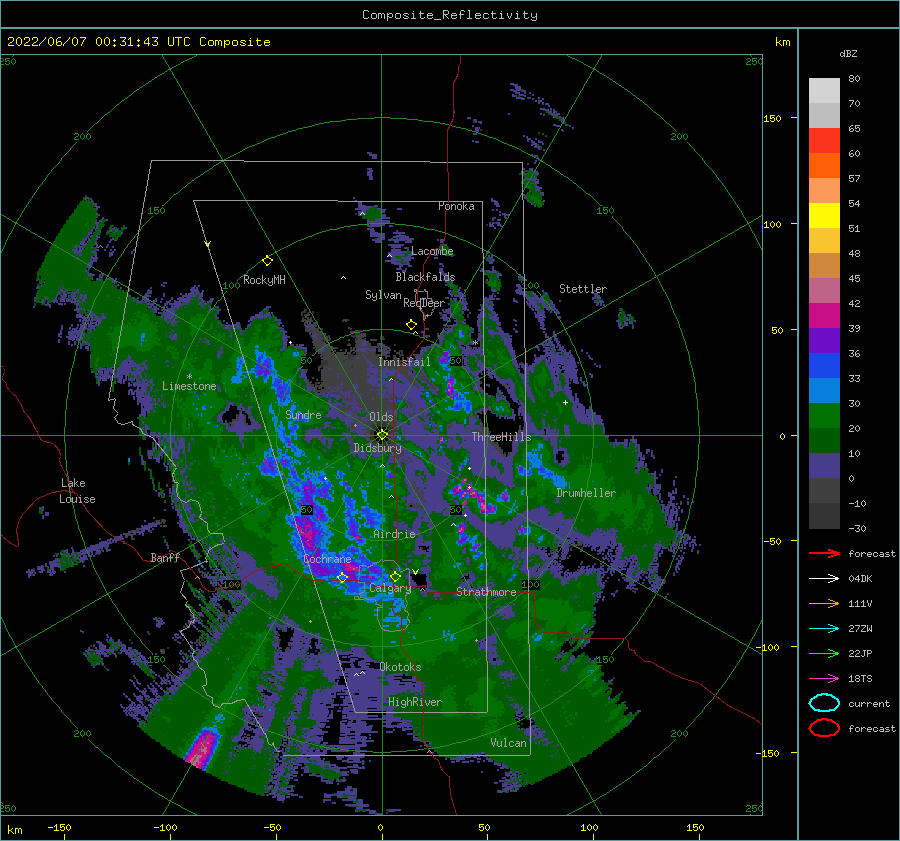Click the Composite_Reflectivity title

pos(450,15)
